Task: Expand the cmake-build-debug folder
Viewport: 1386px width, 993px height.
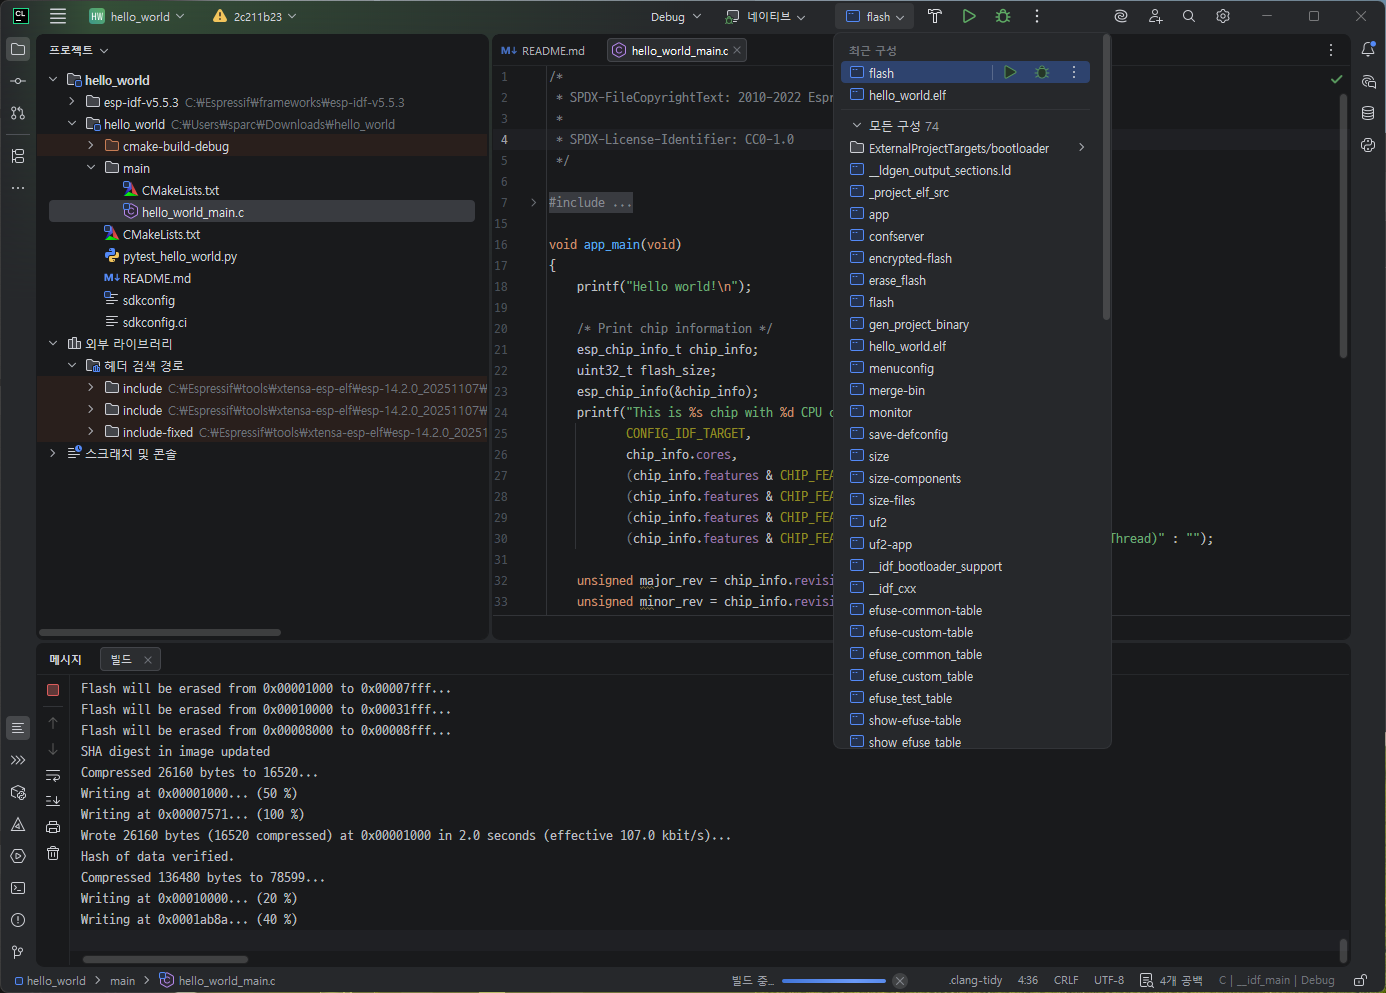Action: point(91,146)
